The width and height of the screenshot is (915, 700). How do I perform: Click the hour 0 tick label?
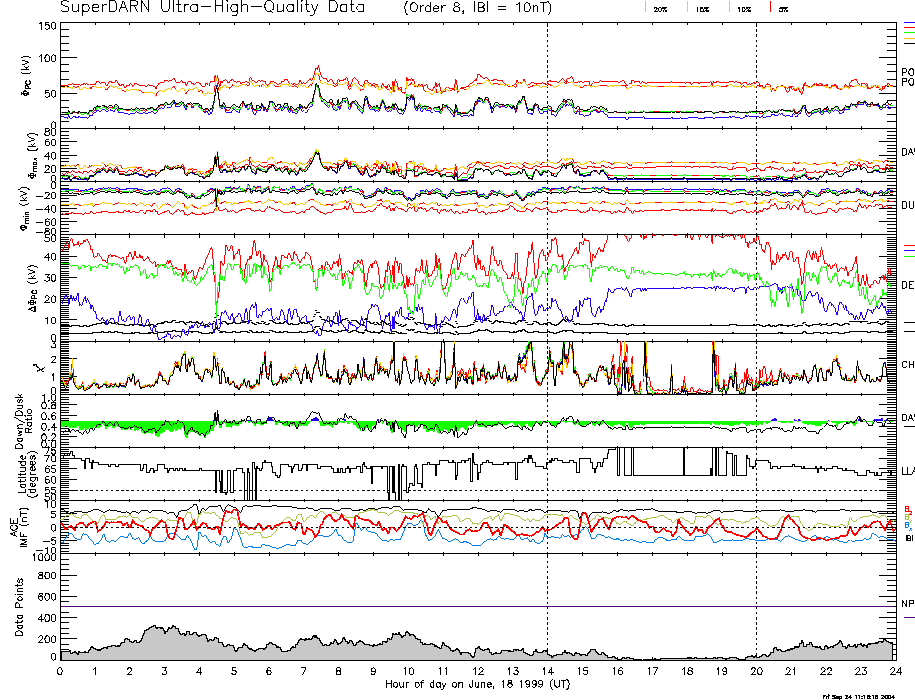(x=60, y=671)
